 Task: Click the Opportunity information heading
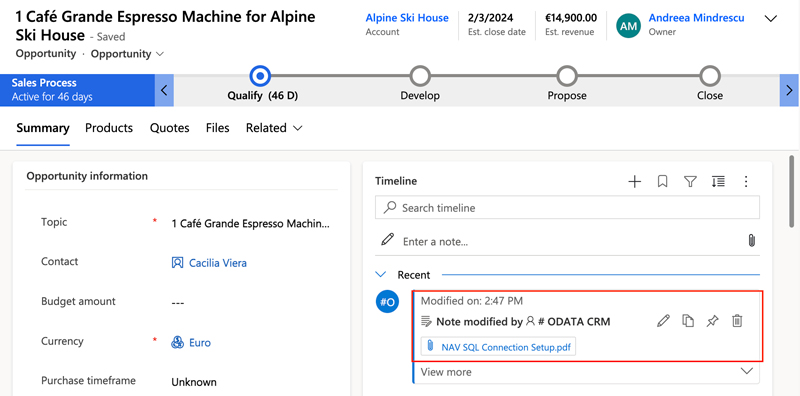[87, 176]
